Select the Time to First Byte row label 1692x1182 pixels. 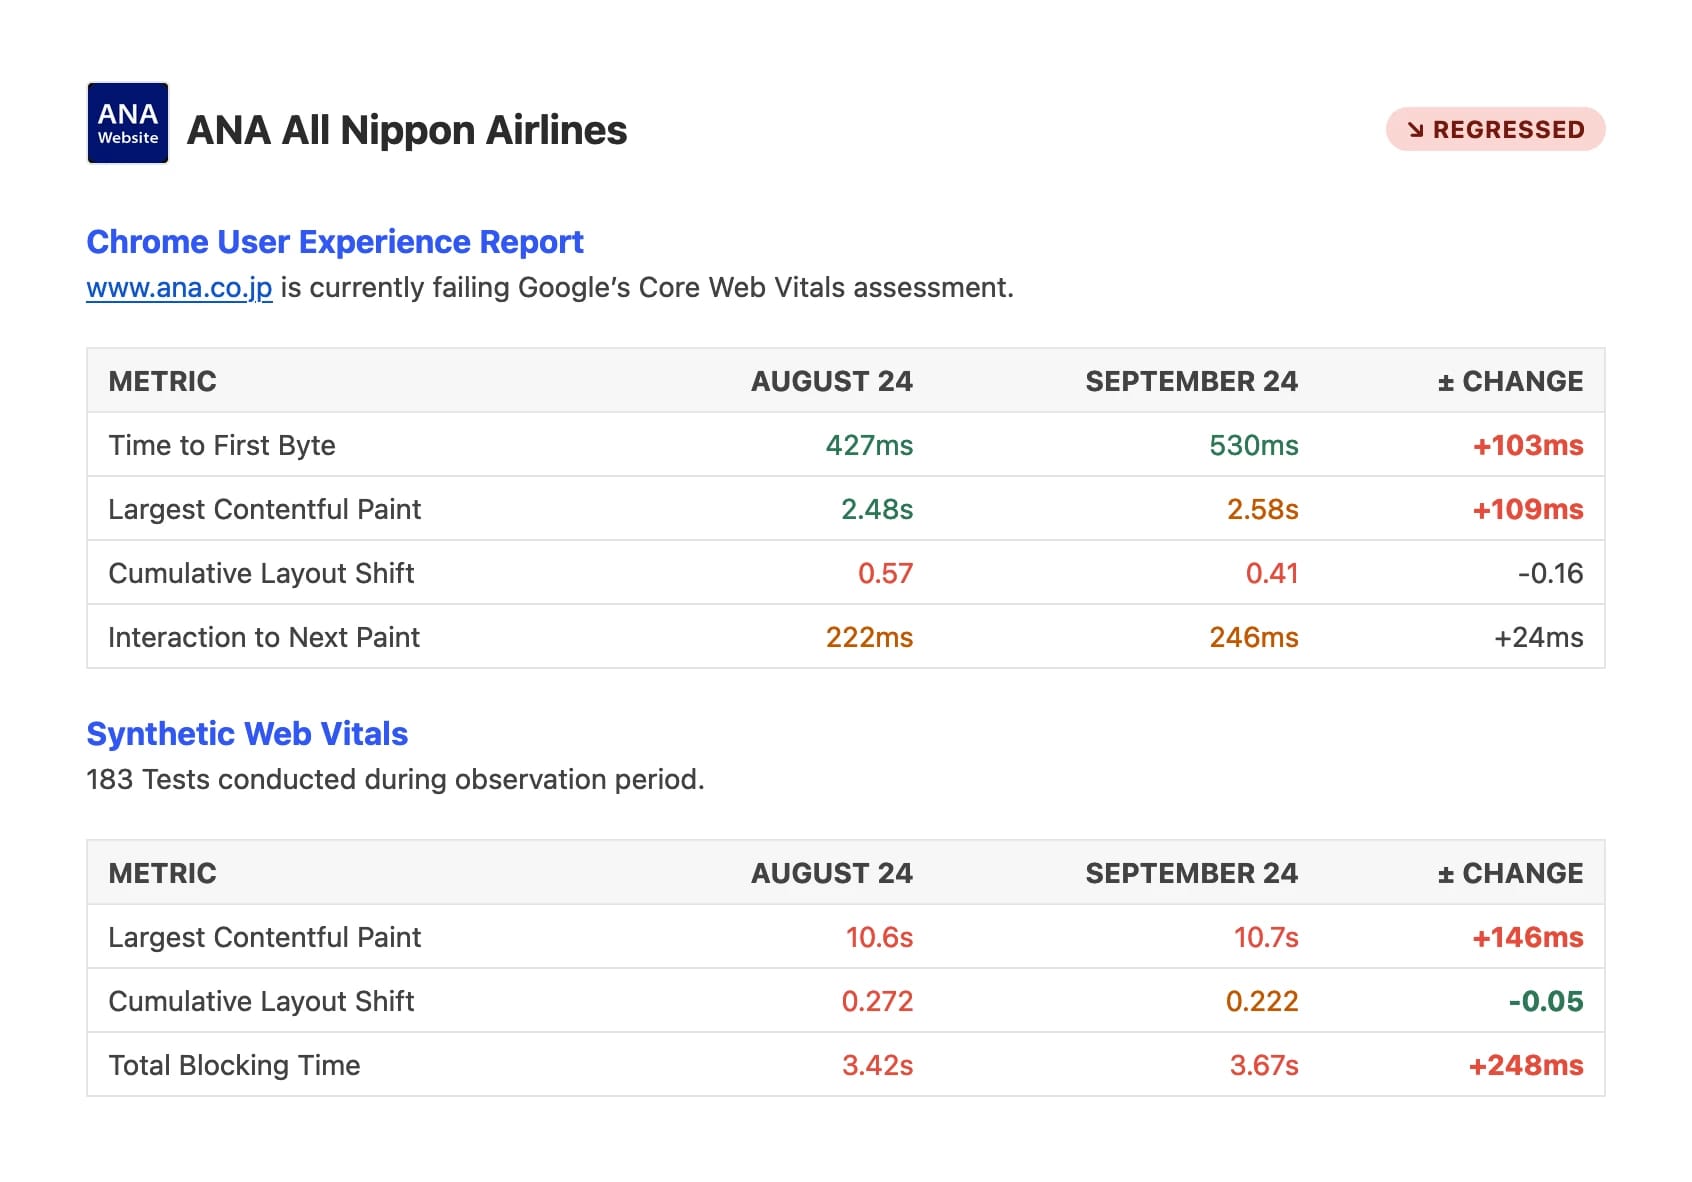pos(222,446)
